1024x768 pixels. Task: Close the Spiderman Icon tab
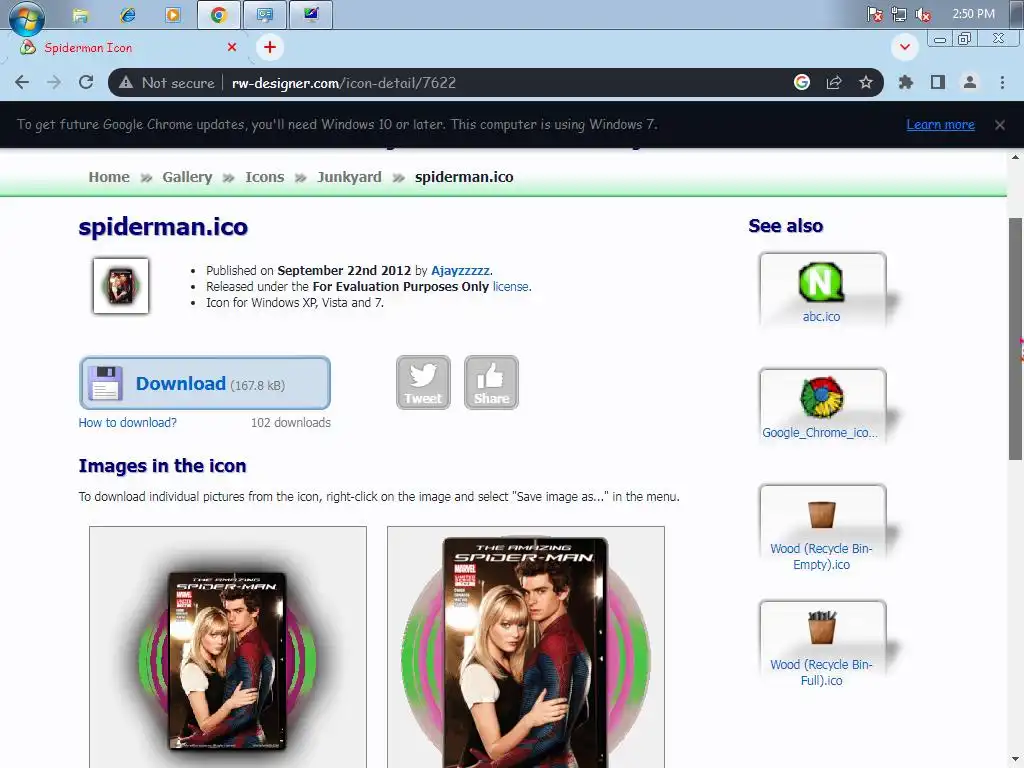(232, 47)
